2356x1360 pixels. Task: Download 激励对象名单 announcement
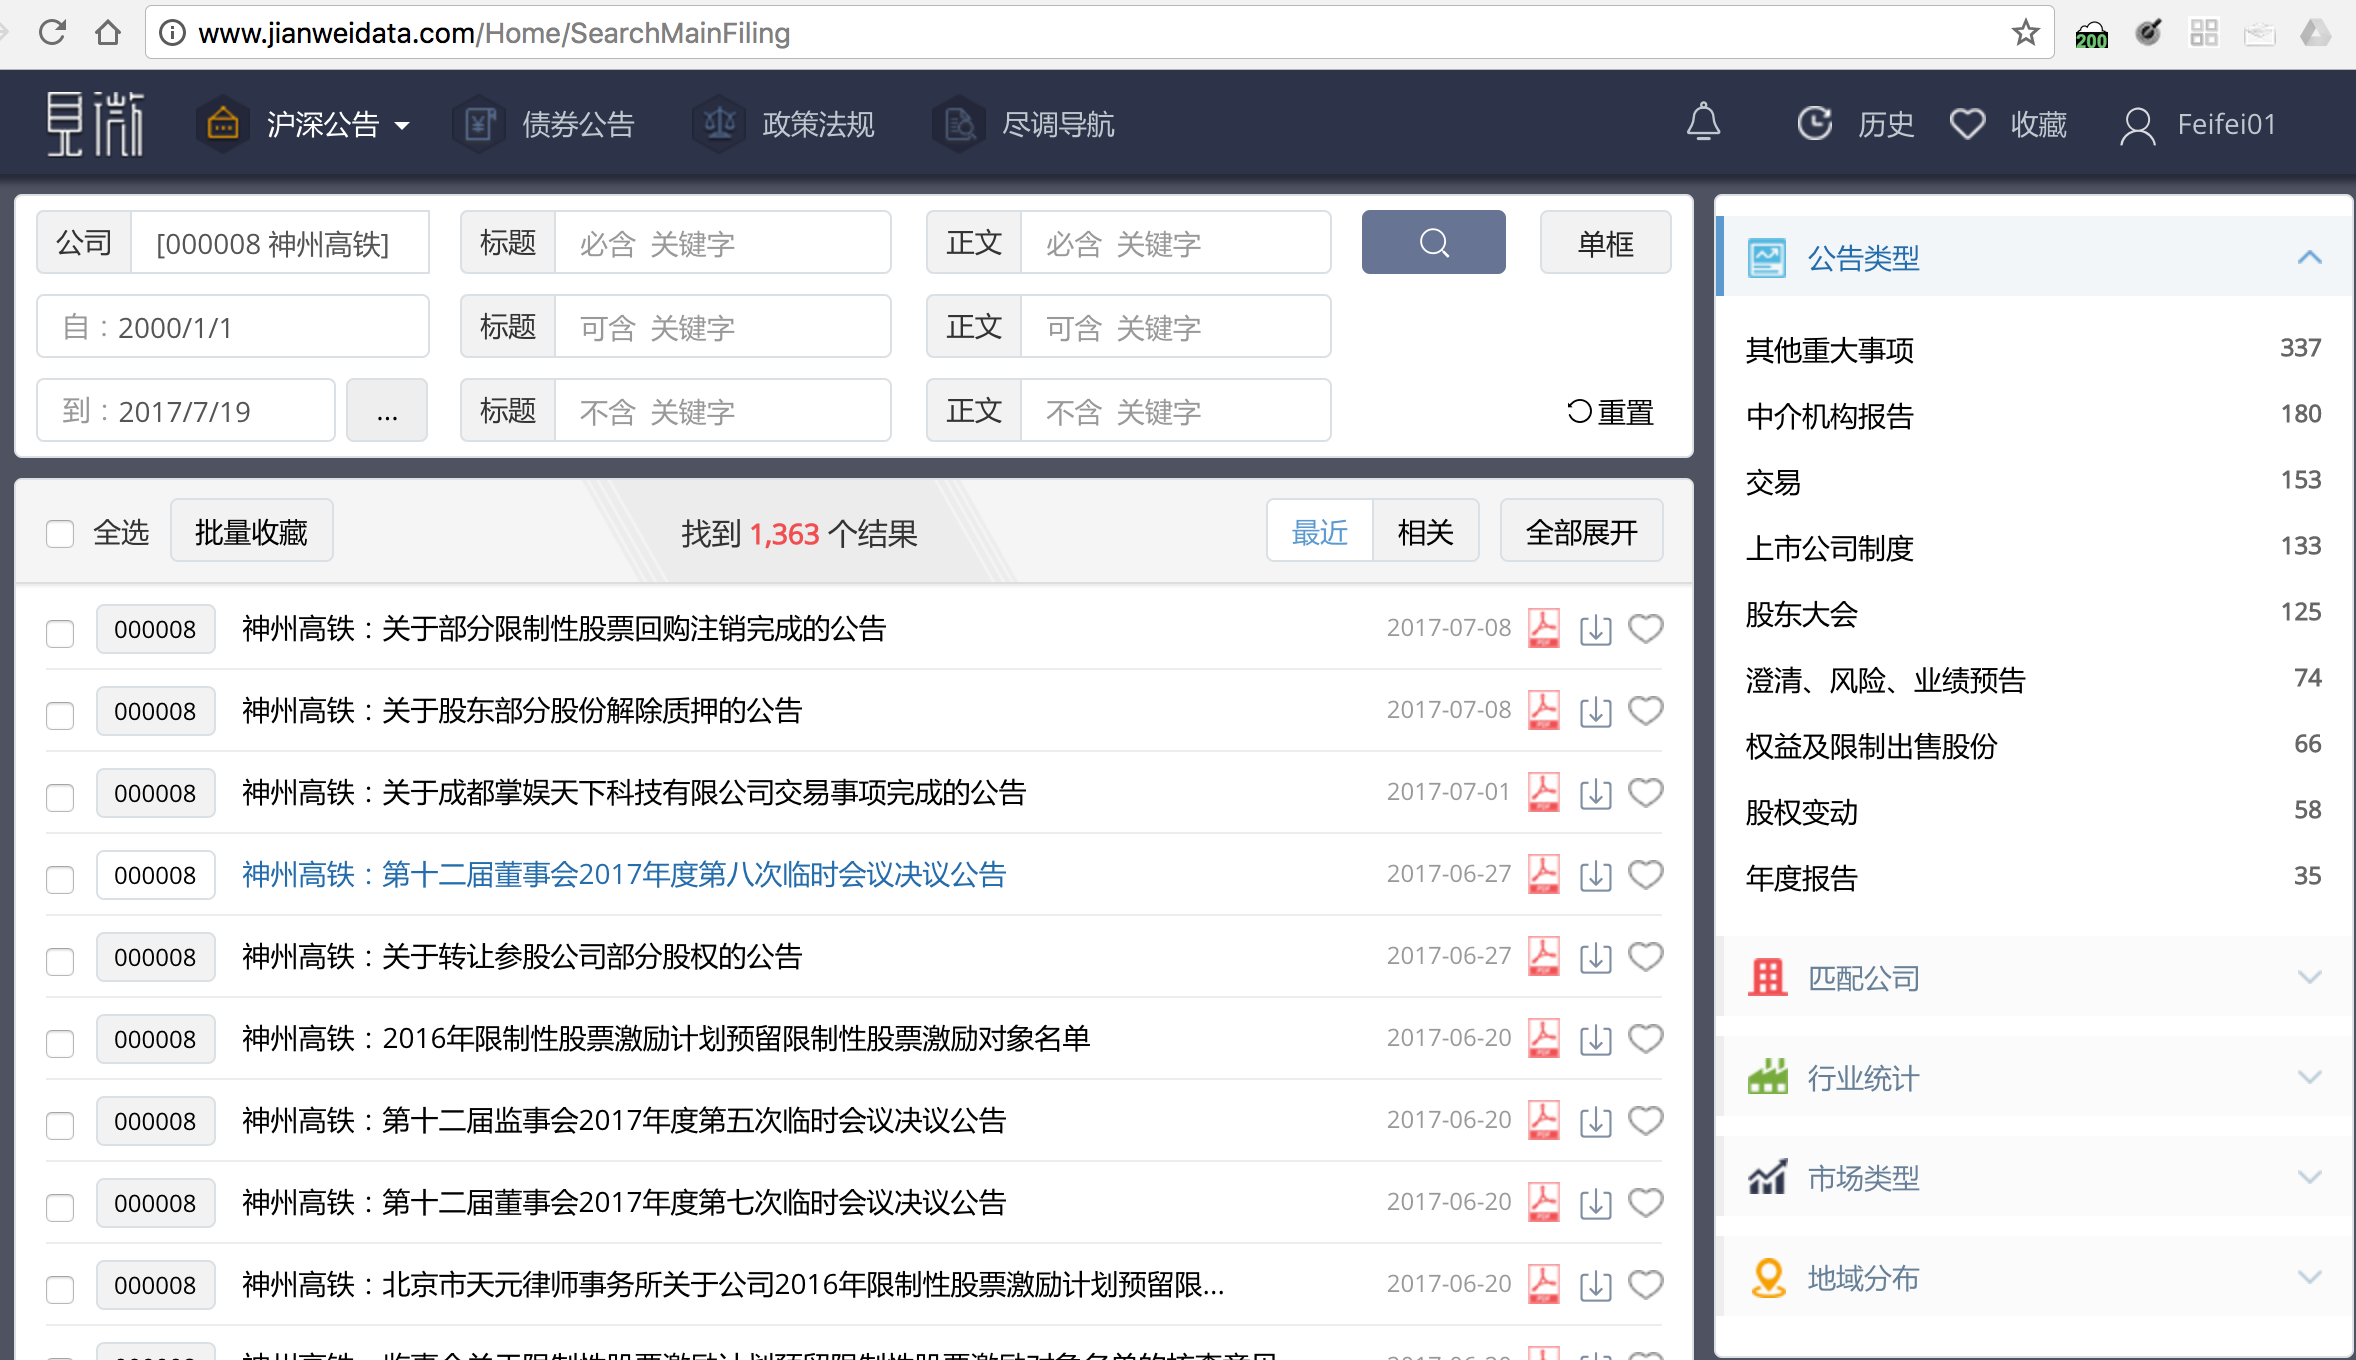pos(1595,1039)
